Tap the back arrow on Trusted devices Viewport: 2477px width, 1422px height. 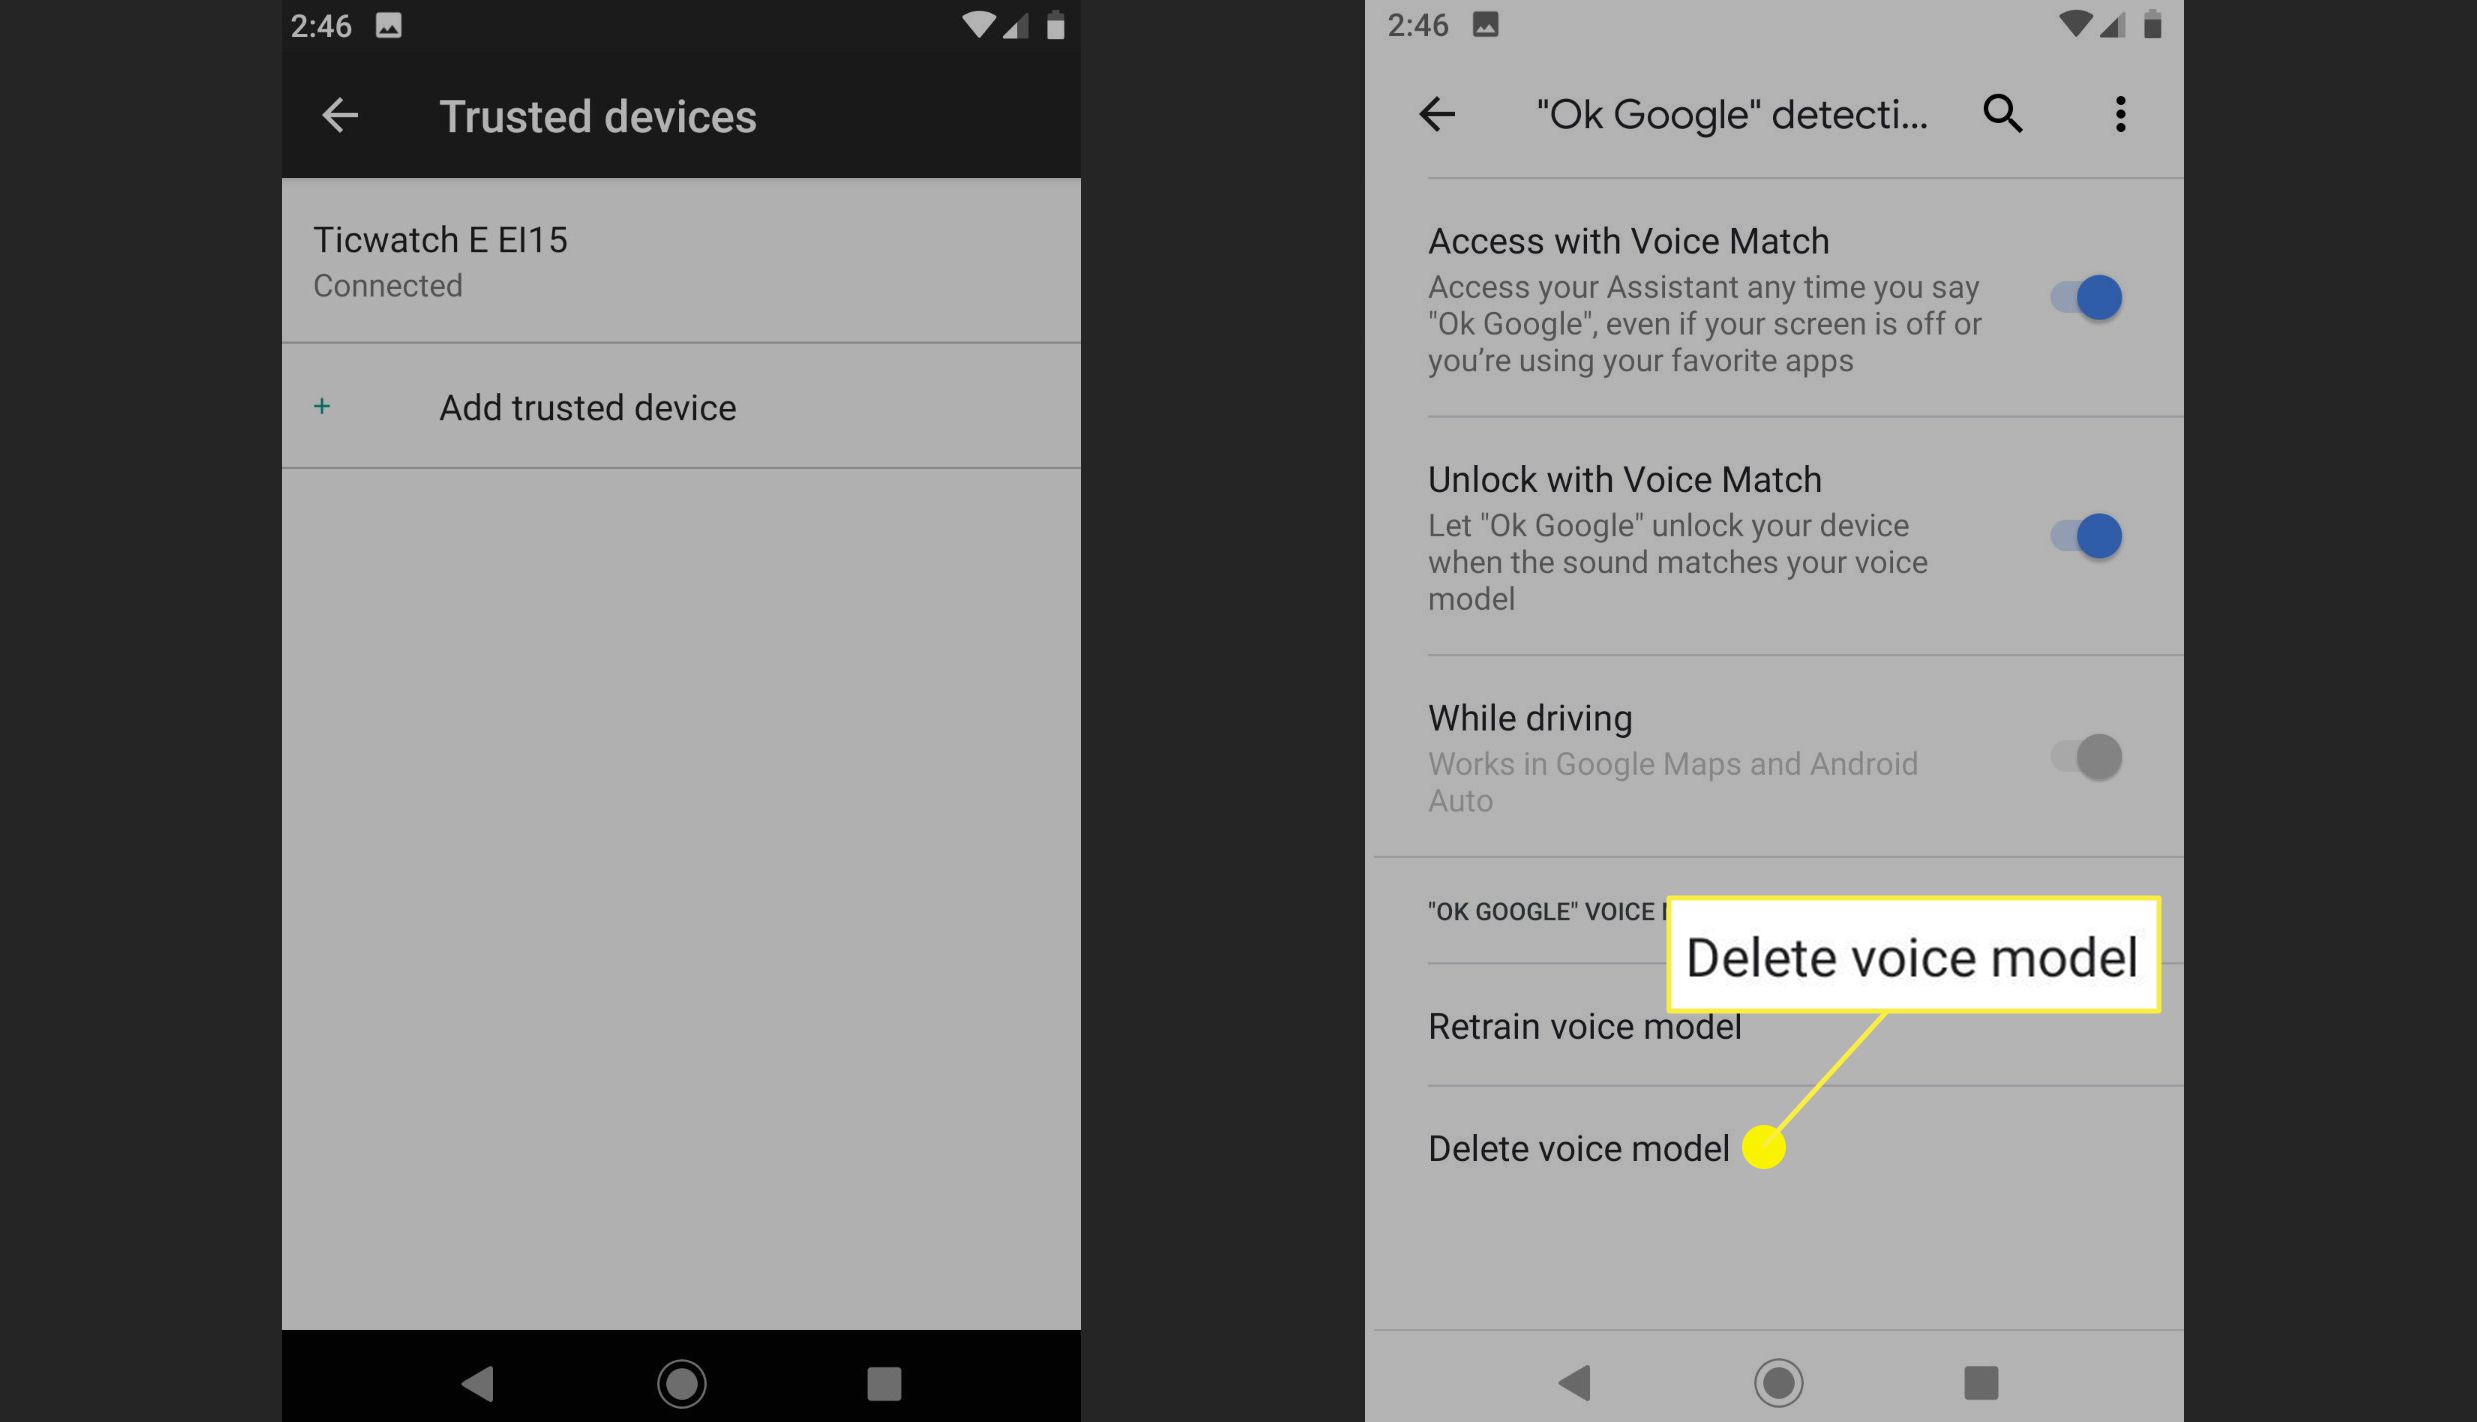335,114
